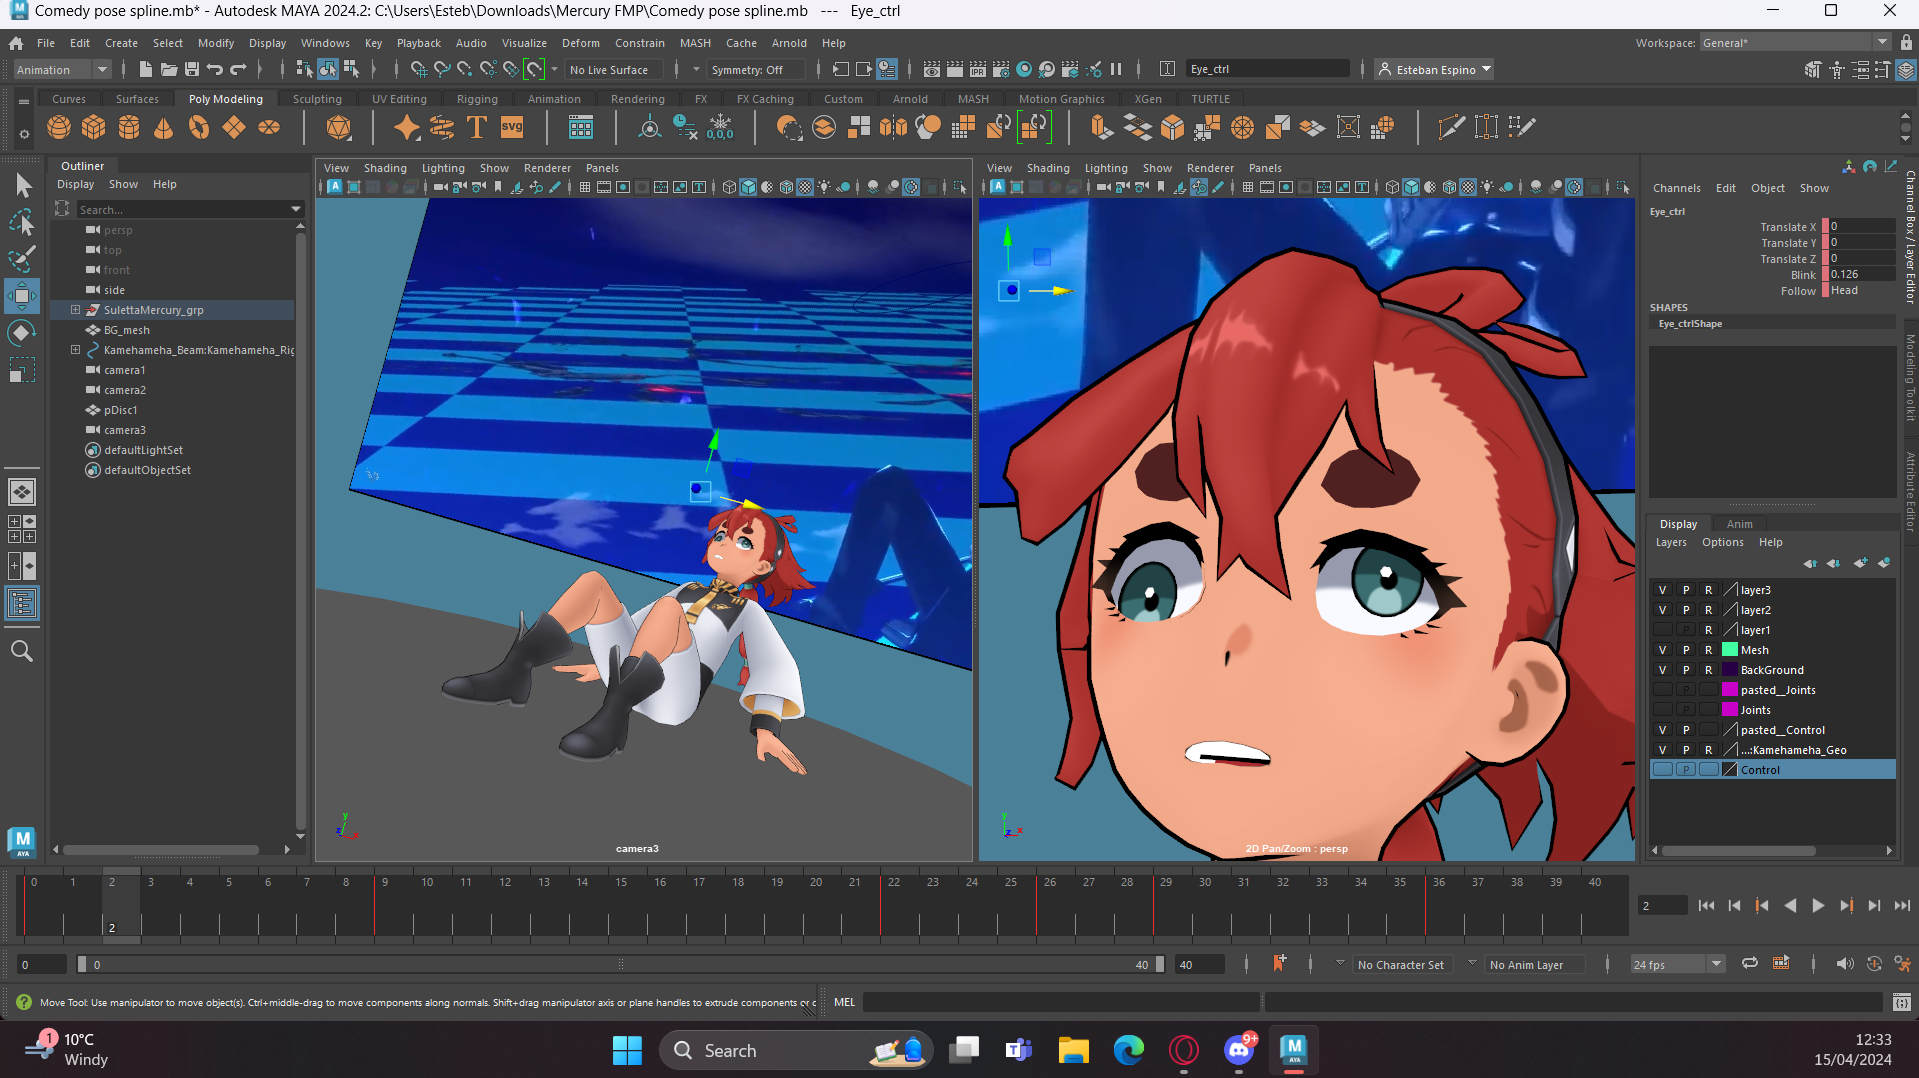Create new scene file icon

tap(146, 69)
